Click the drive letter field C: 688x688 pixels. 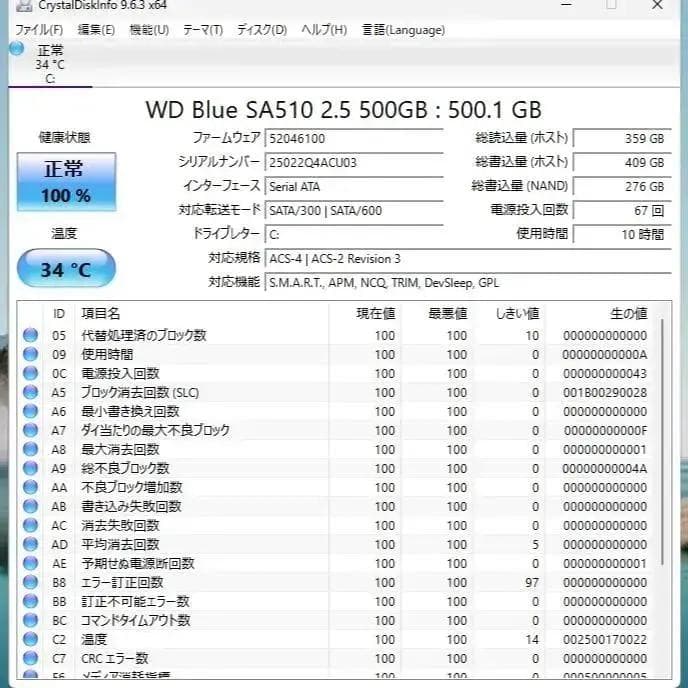point(354,234)
